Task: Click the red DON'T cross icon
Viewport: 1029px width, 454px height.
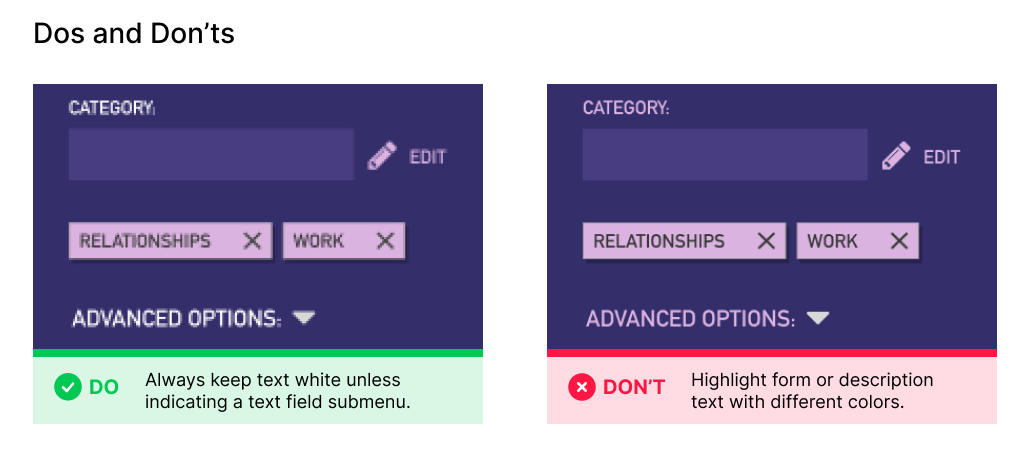Action: 582,387
